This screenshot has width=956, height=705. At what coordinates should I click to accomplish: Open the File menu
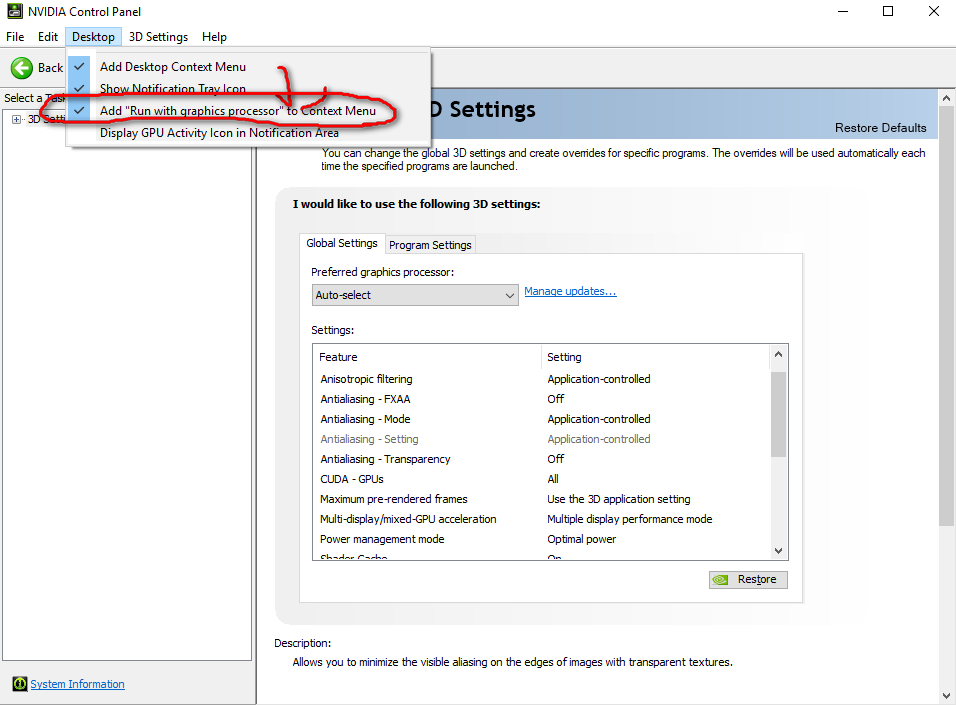point(15,37)
